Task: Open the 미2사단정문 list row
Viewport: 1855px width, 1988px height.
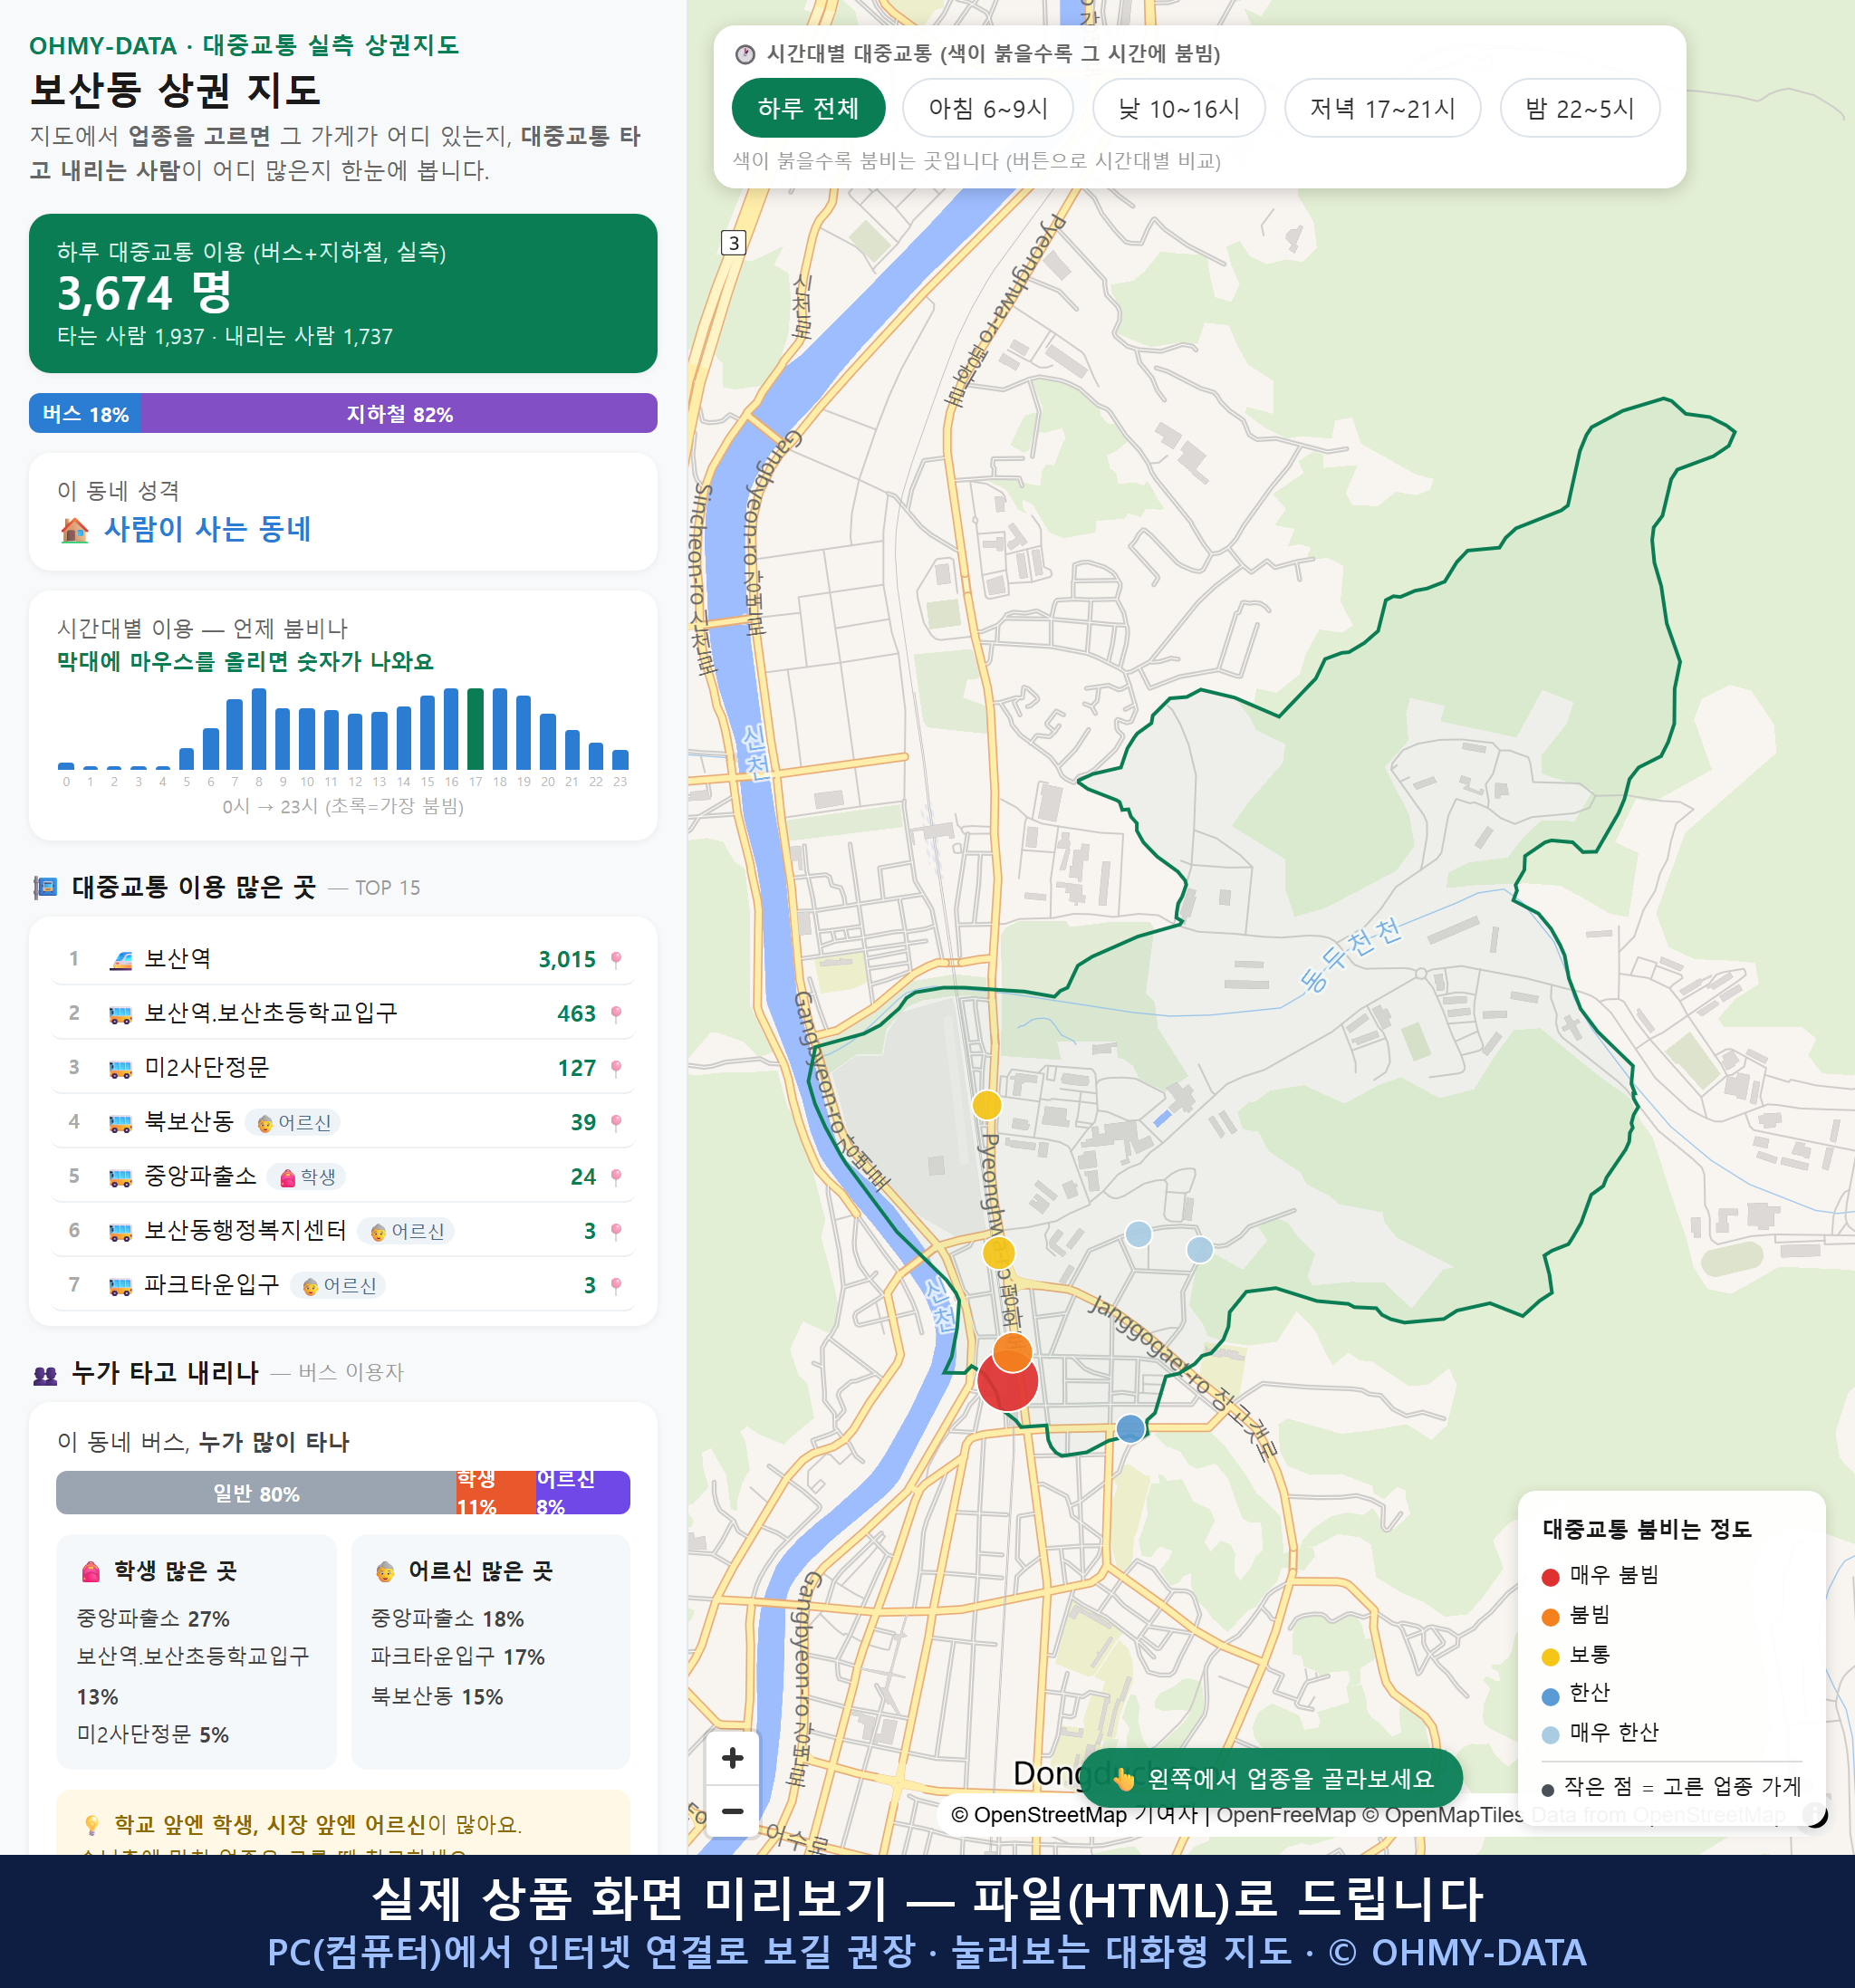Action: point(343,1068)
